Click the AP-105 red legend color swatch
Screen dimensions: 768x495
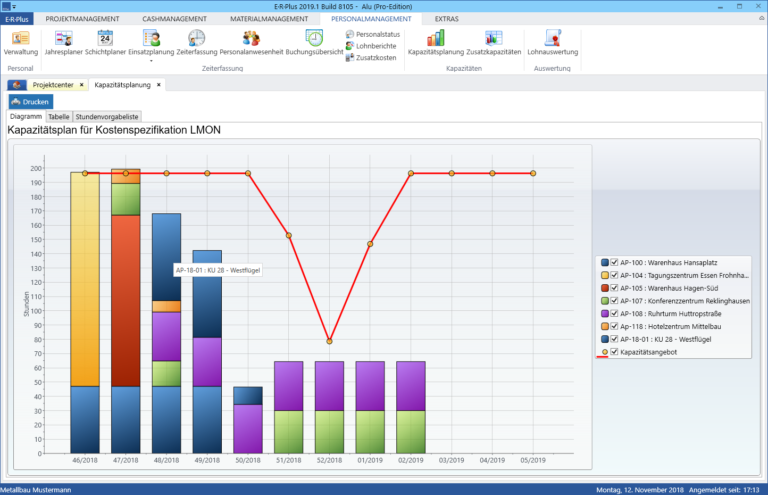point(603,288)
